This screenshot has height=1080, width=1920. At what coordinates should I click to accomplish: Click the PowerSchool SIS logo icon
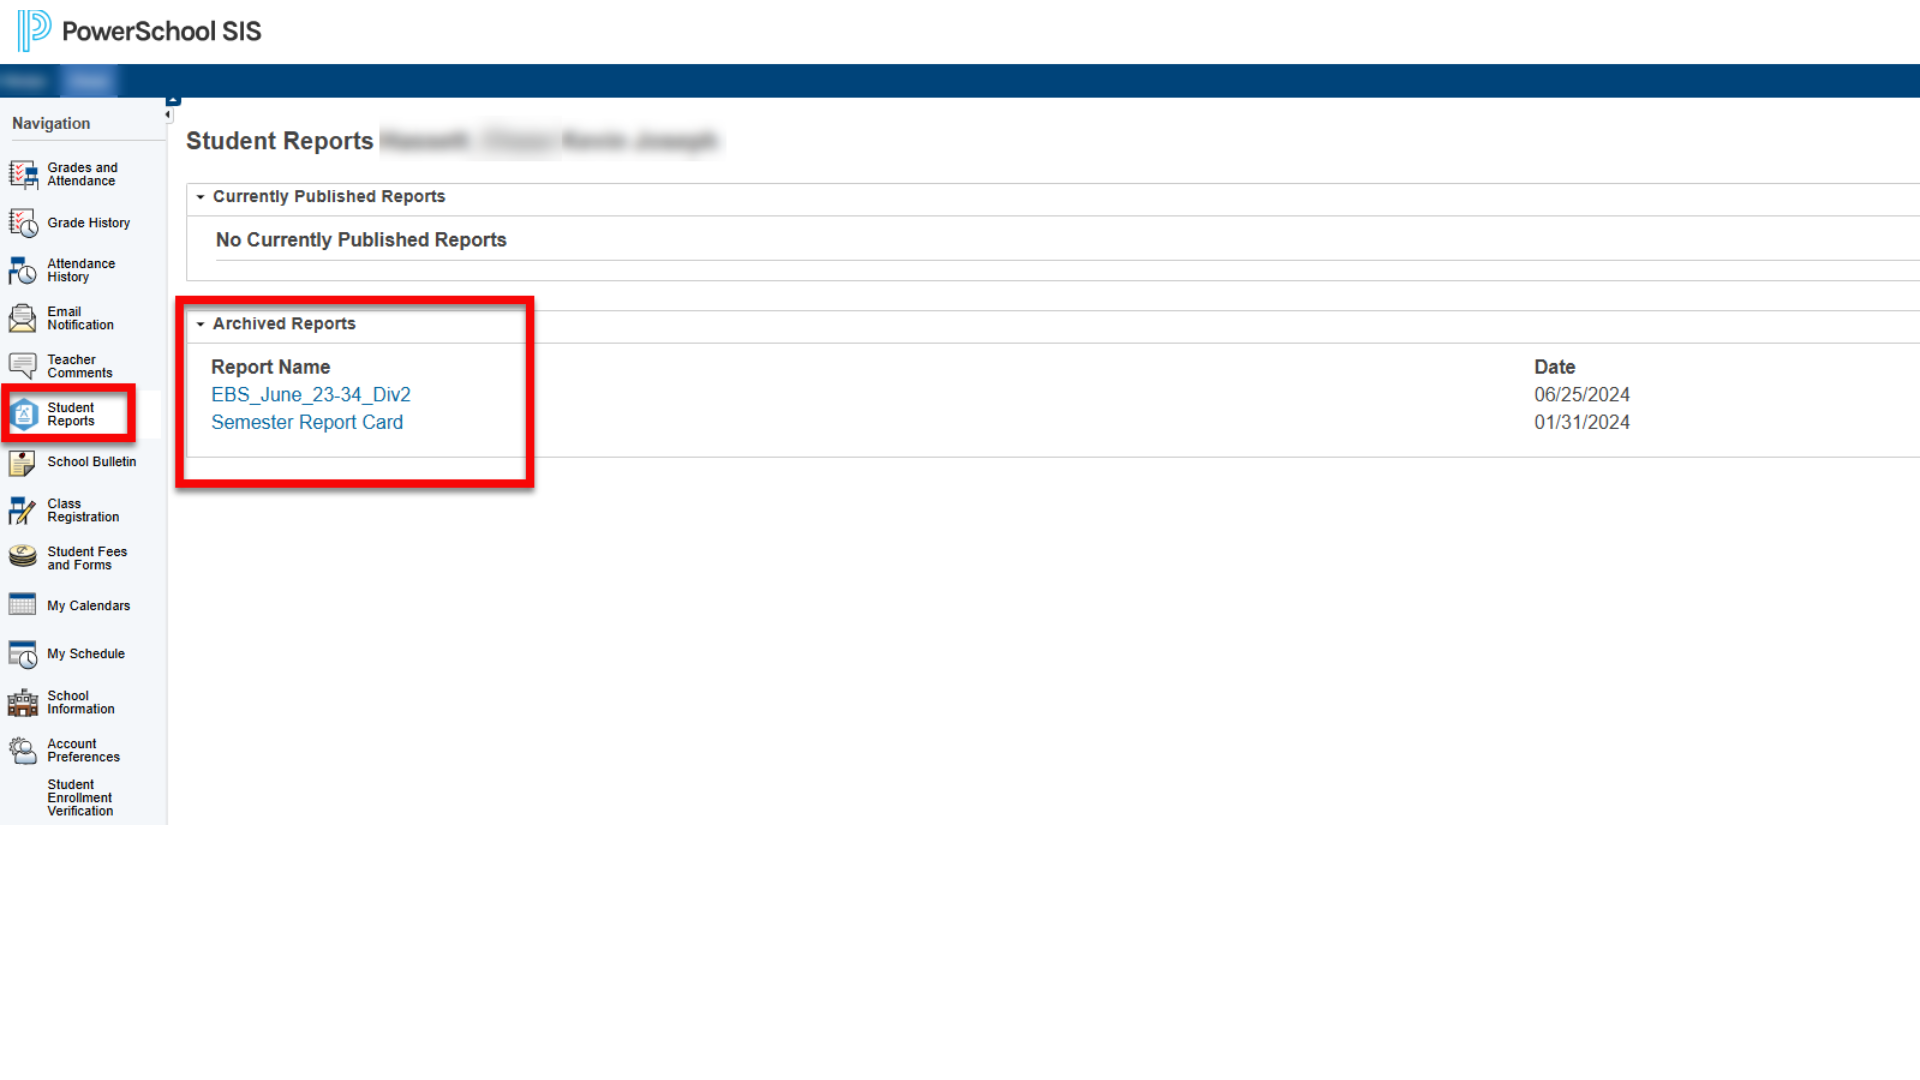(x=34, y=31)
